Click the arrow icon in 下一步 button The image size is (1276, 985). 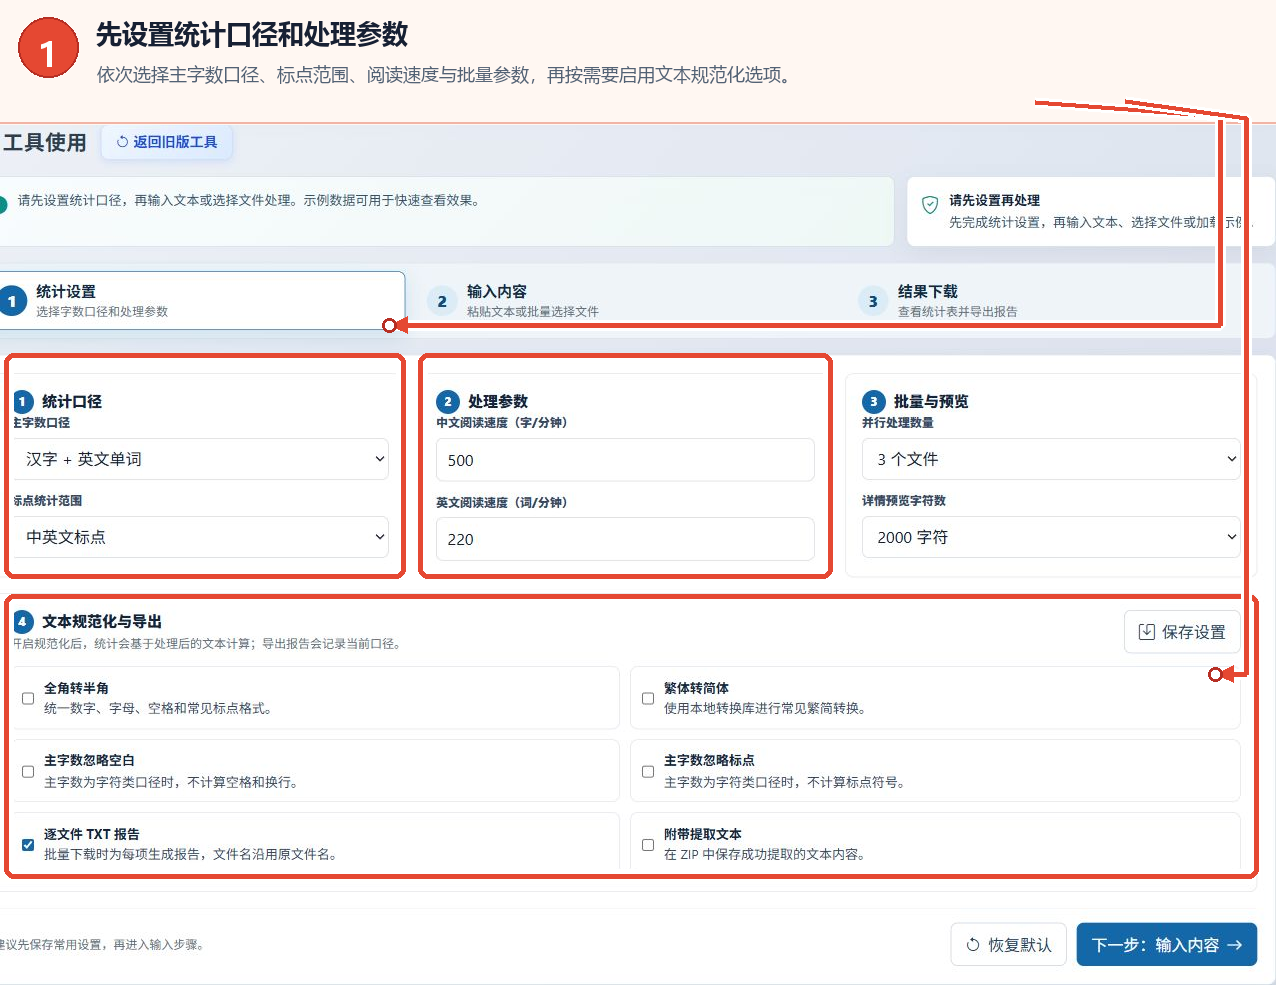(x=1235, y=945)
